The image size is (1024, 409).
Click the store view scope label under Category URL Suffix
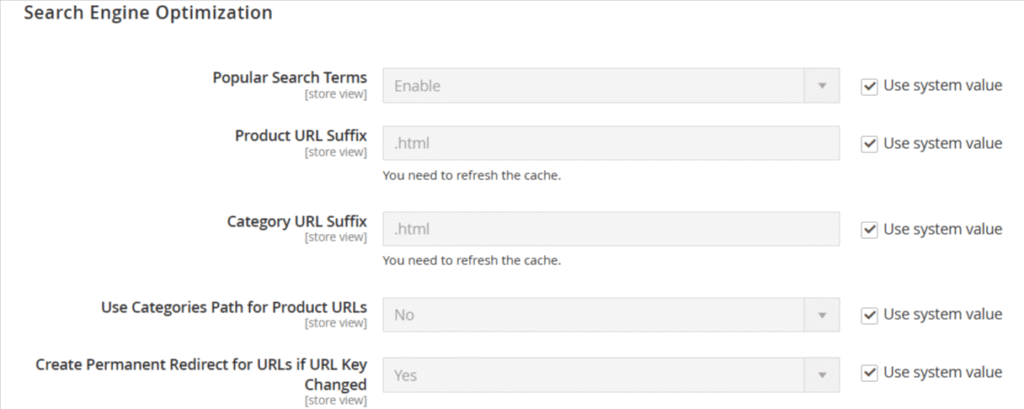tap(335, 238)
